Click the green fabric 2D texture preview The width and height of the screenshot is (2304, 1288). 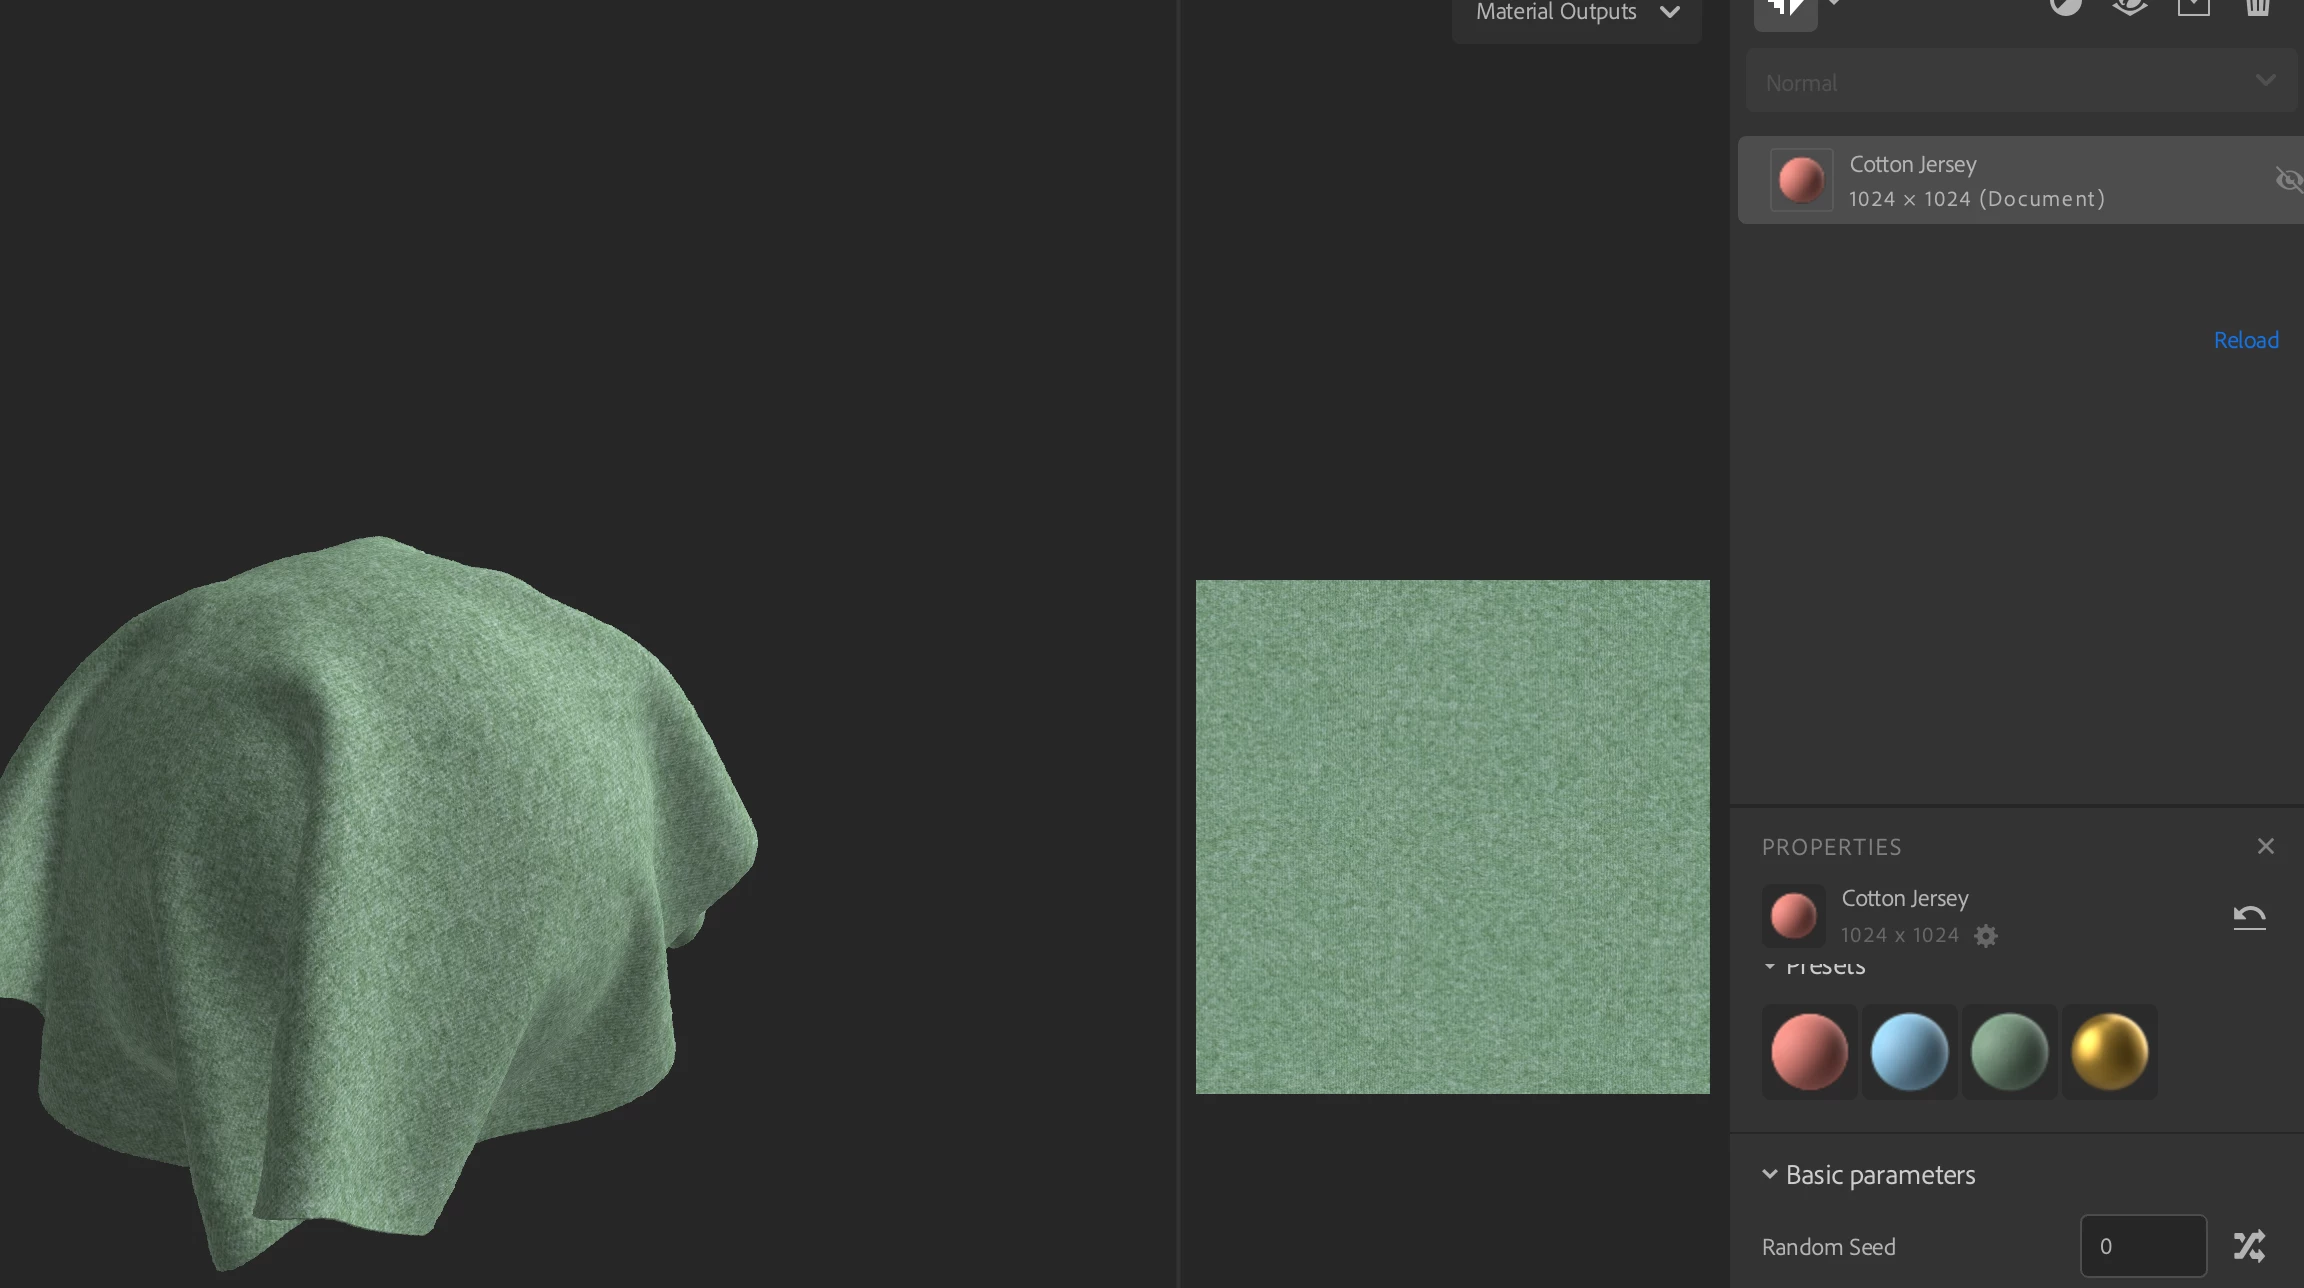1452,836
